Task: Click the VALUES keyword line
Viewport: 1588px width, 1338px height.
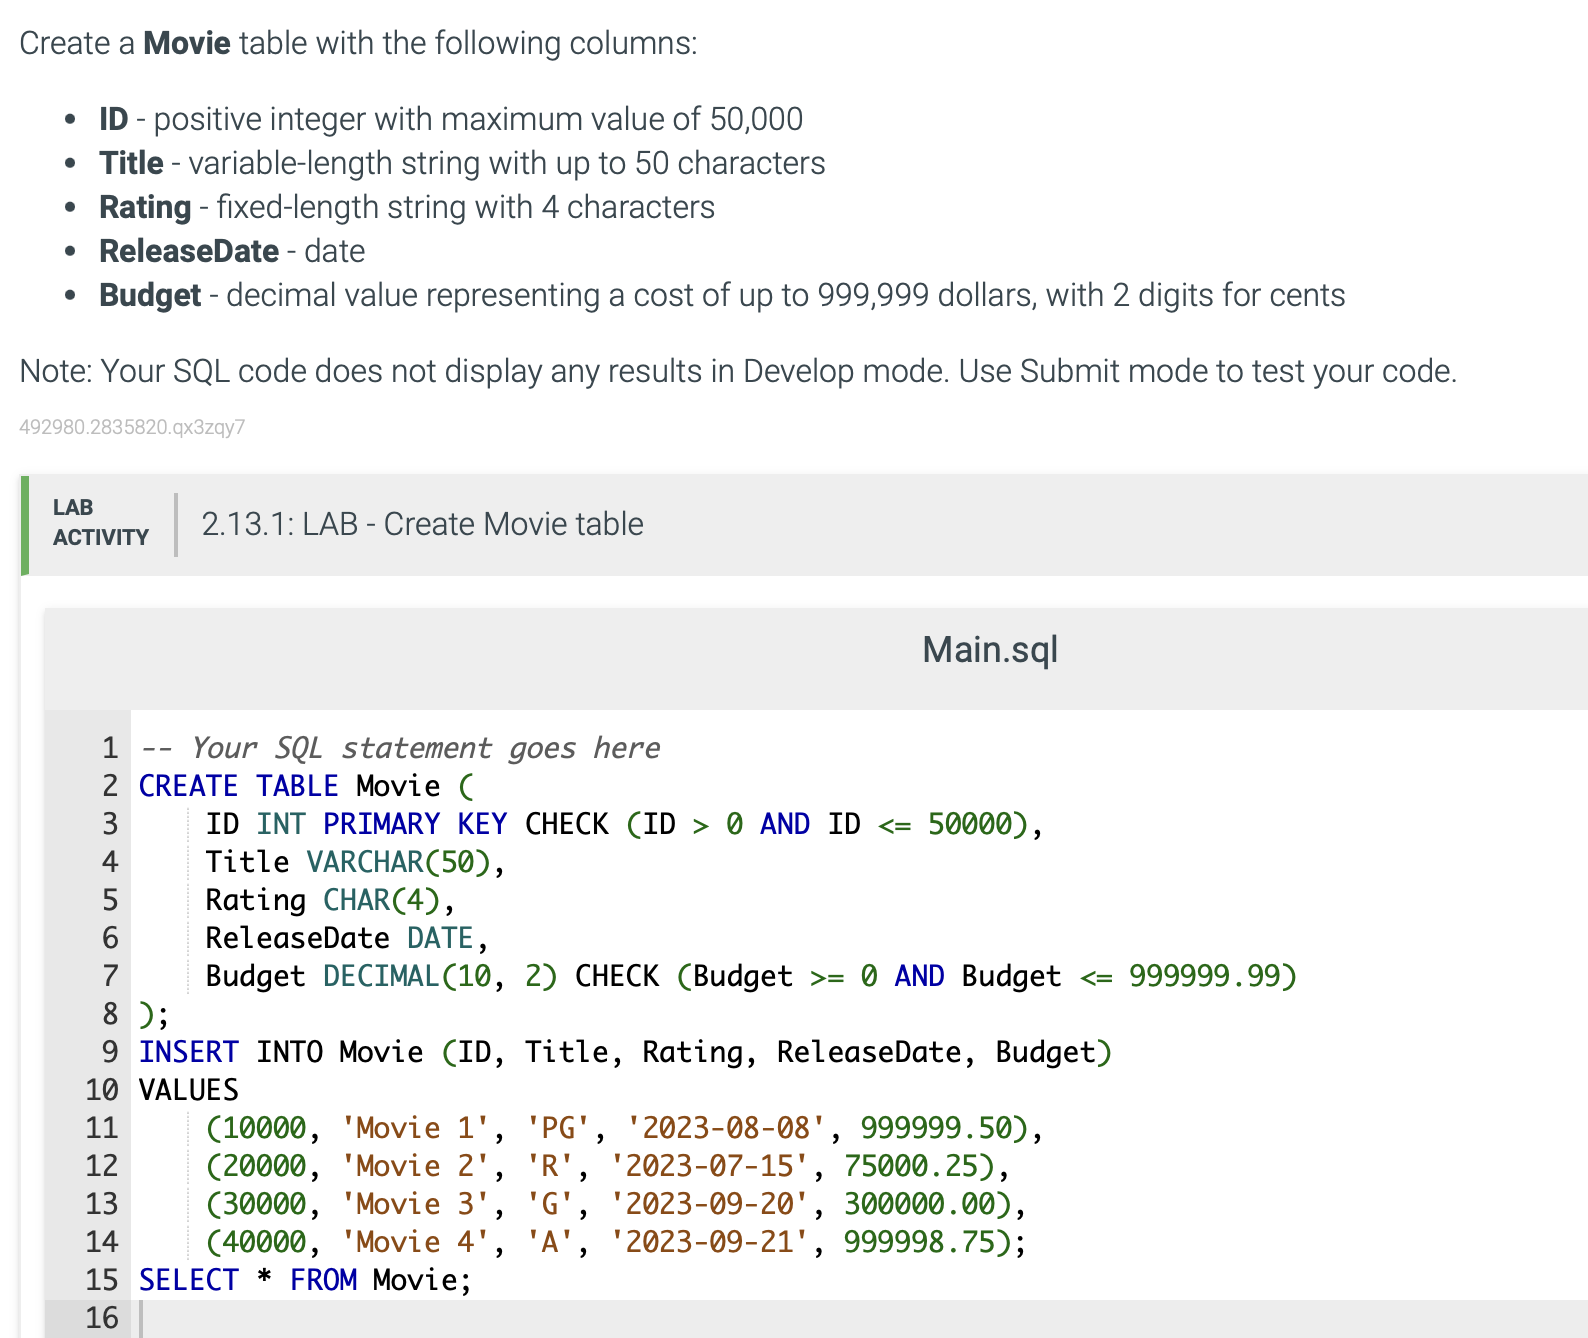Action: tap(189, 1090)
